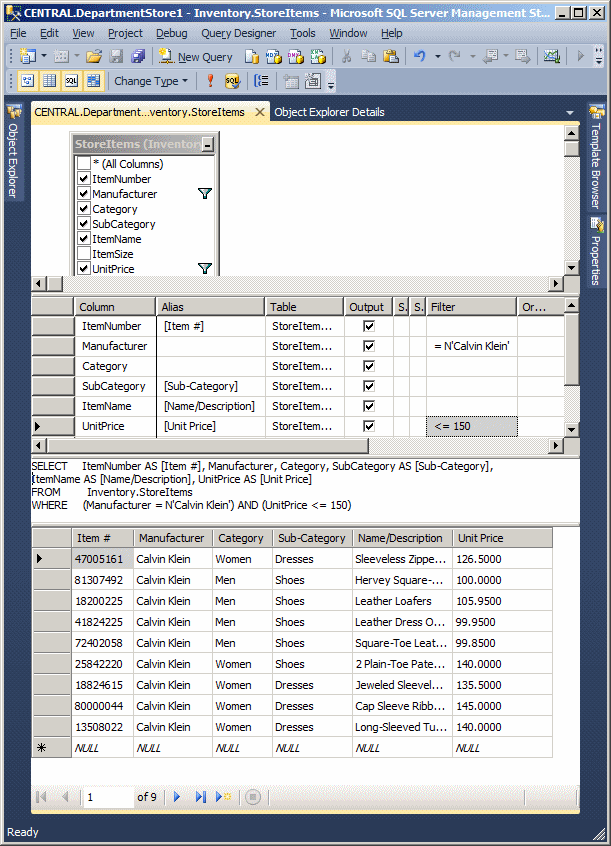Image resolution: width=611 pixels, height=846 pixels.
Task: Click the Paste clipboard icon
Action: point(391,57)
